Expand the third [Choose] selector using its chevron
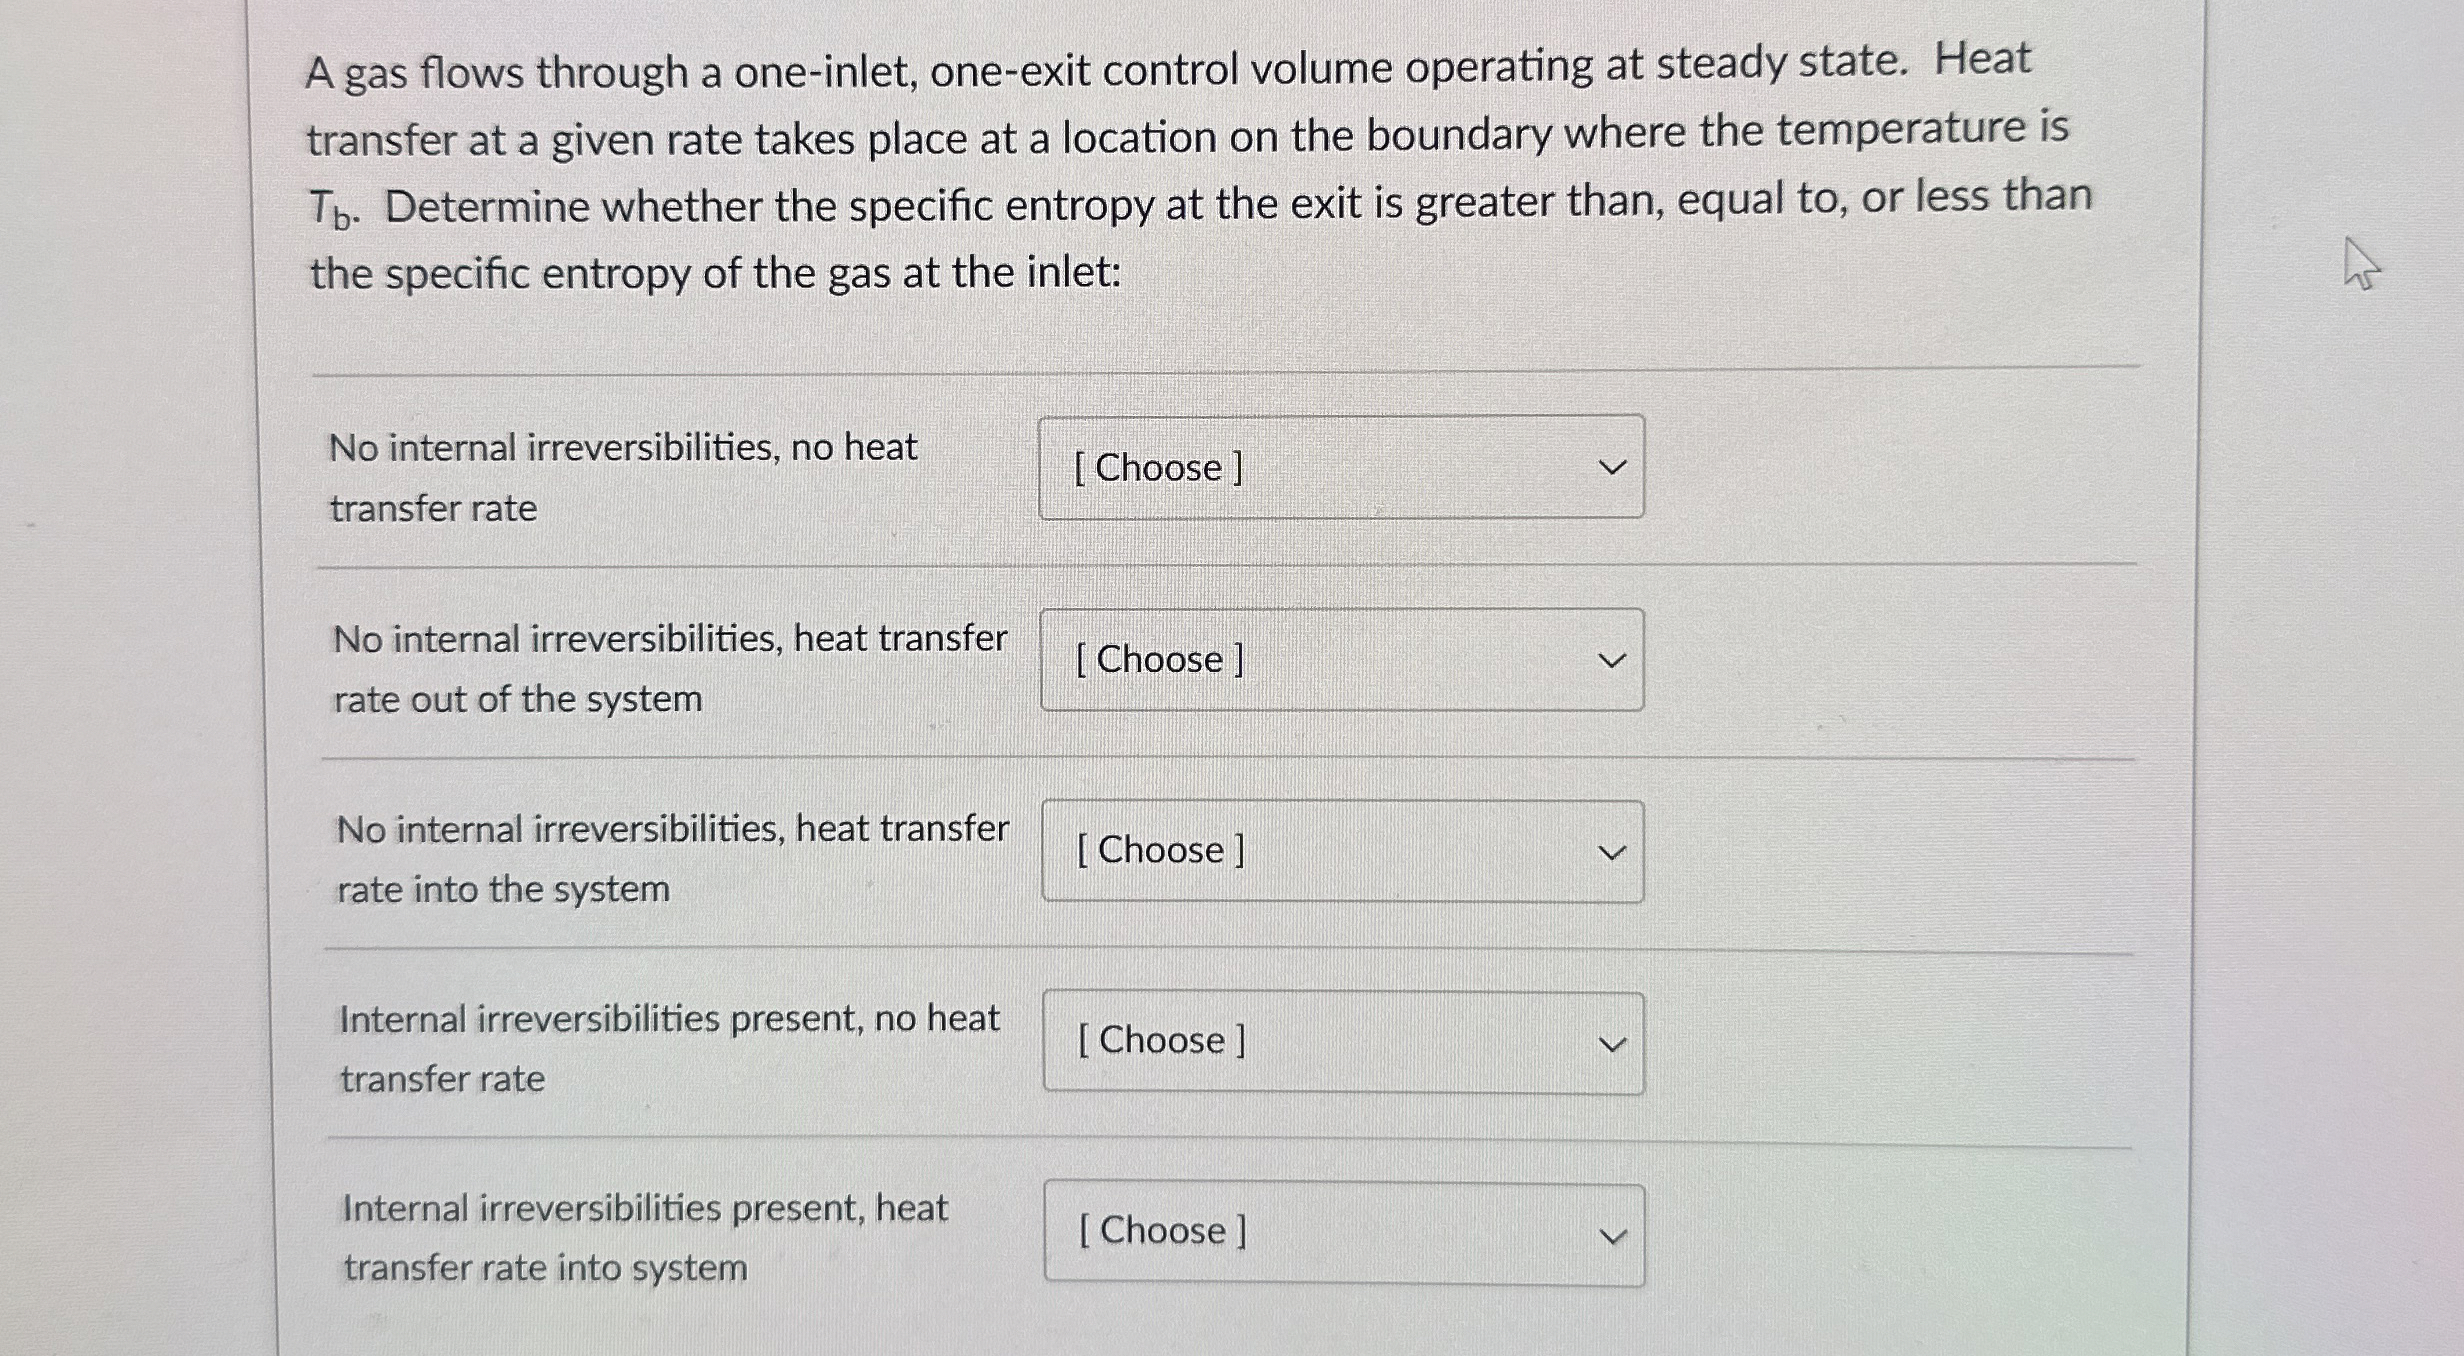The height and width of the screenshot is (1356, 2464). 1612,853
